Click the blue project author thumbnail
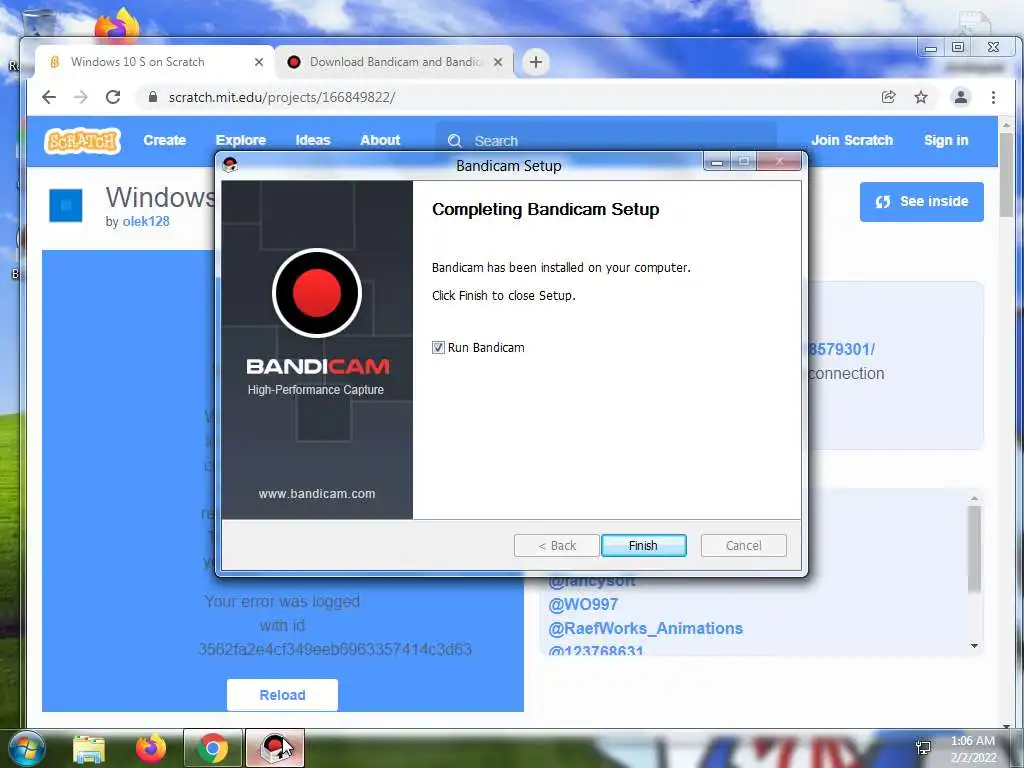1024x768 pixels. (66, 206)
